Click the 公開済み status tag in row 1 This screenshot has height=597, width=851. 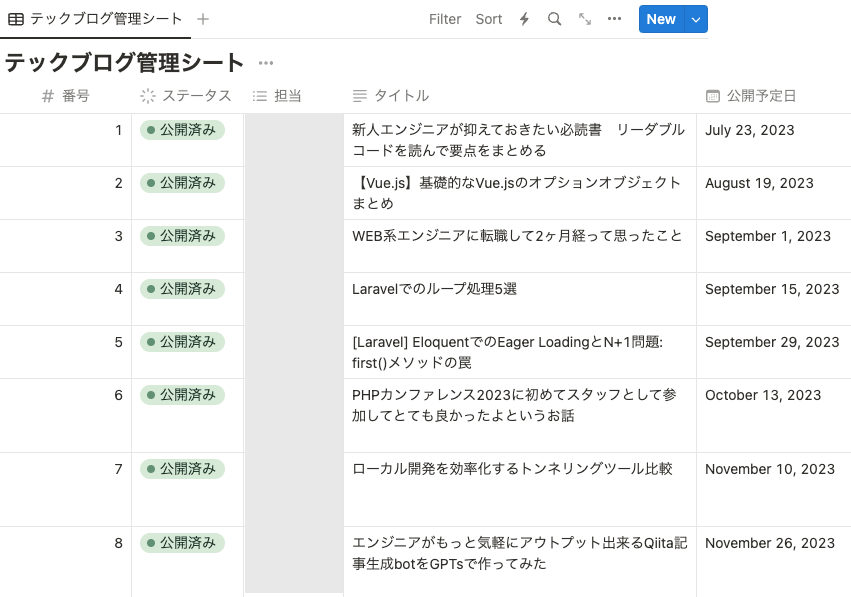(183, 130)
